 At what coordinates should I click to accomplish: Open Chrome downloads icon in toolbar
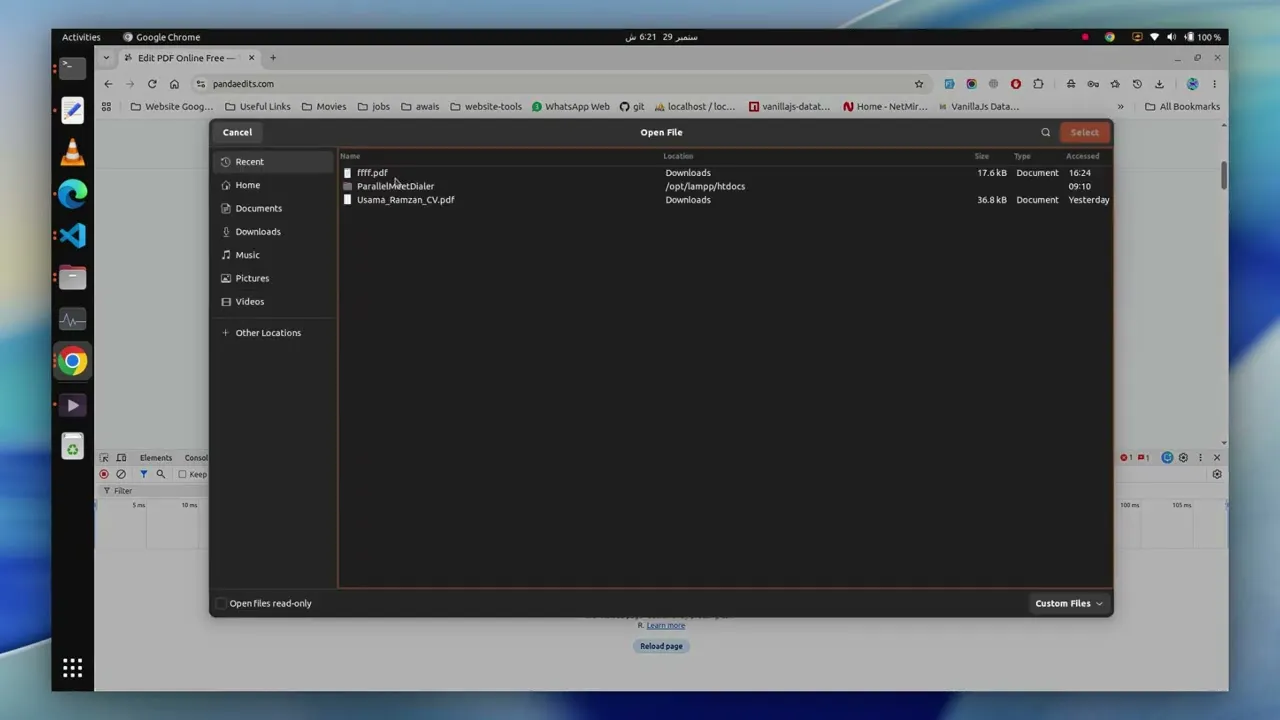tap(1159, 84)
